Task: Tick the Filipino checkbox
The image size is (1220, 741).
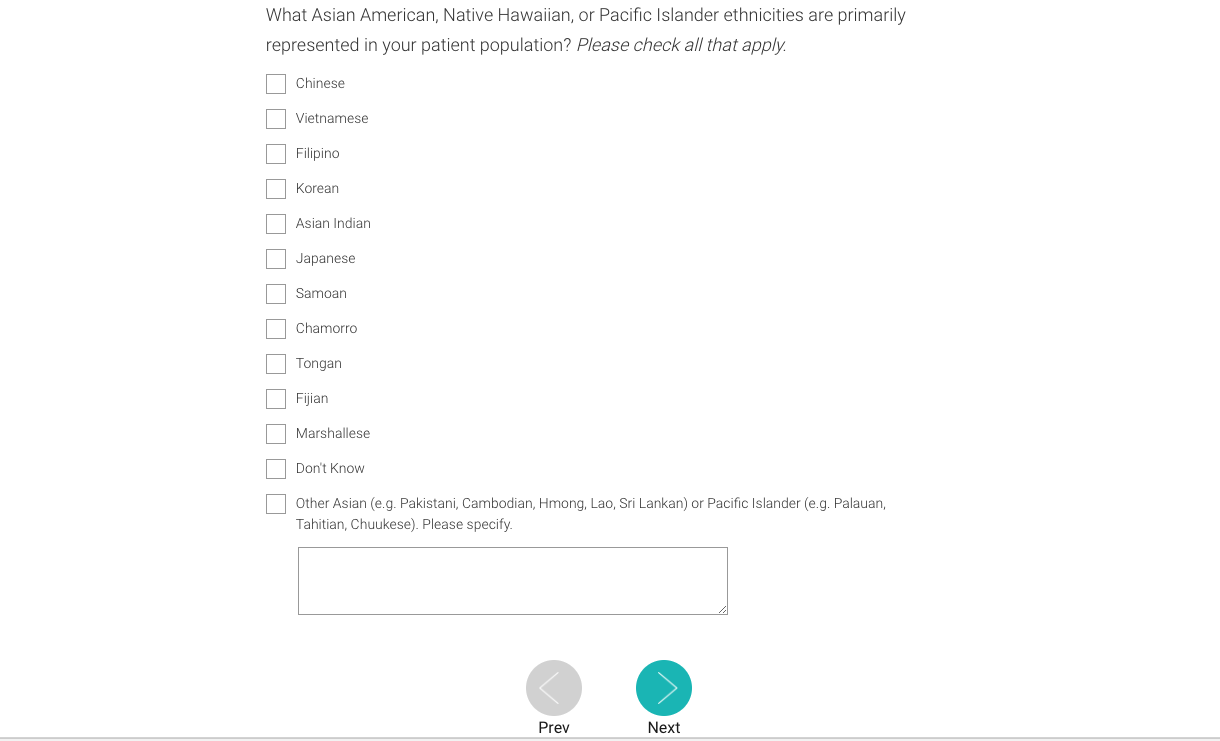Action: (276, 154)
